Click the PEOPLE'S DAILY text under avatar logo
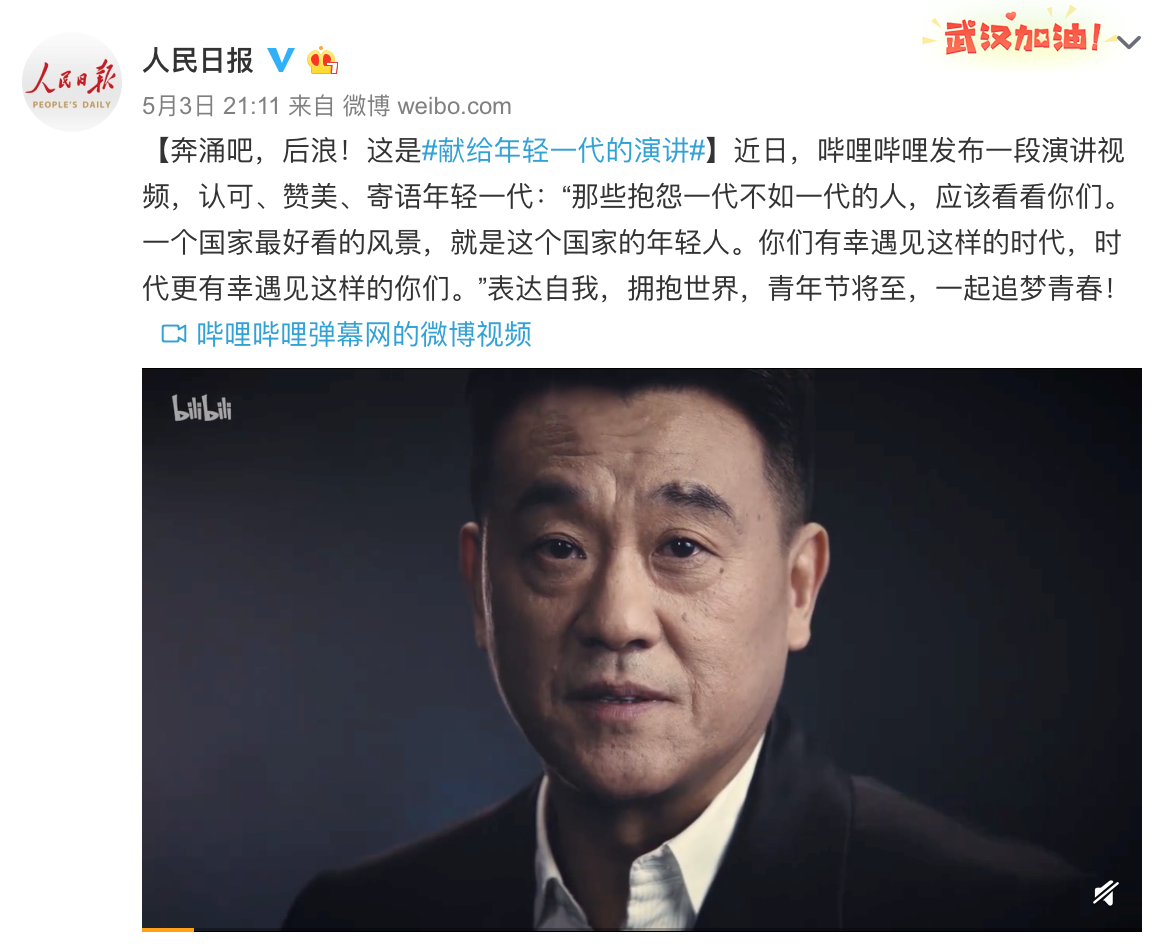Screen dimensions: 1172x950 click(x=72, y=105)
